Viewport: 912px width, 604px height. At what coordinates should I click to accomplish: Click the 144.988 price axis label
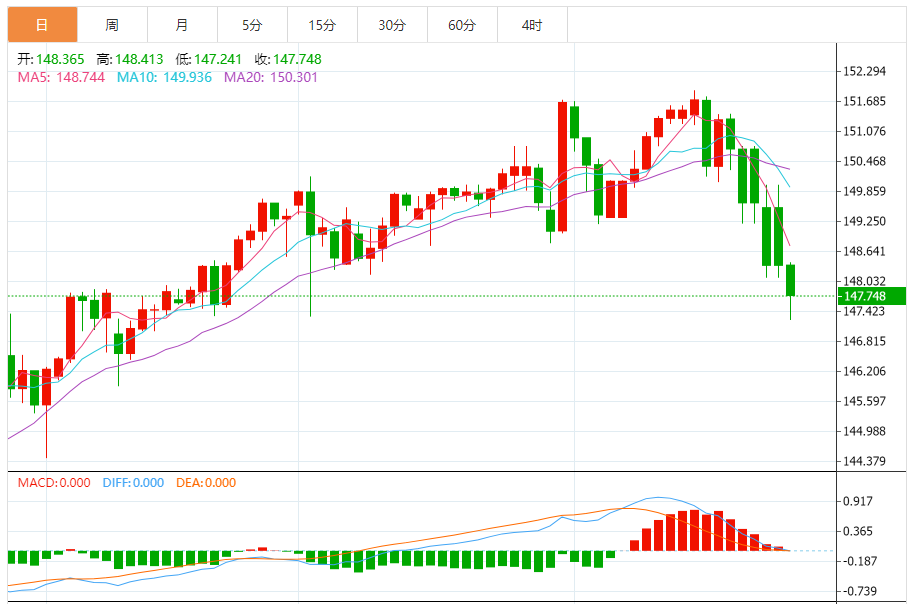[864, 431]
